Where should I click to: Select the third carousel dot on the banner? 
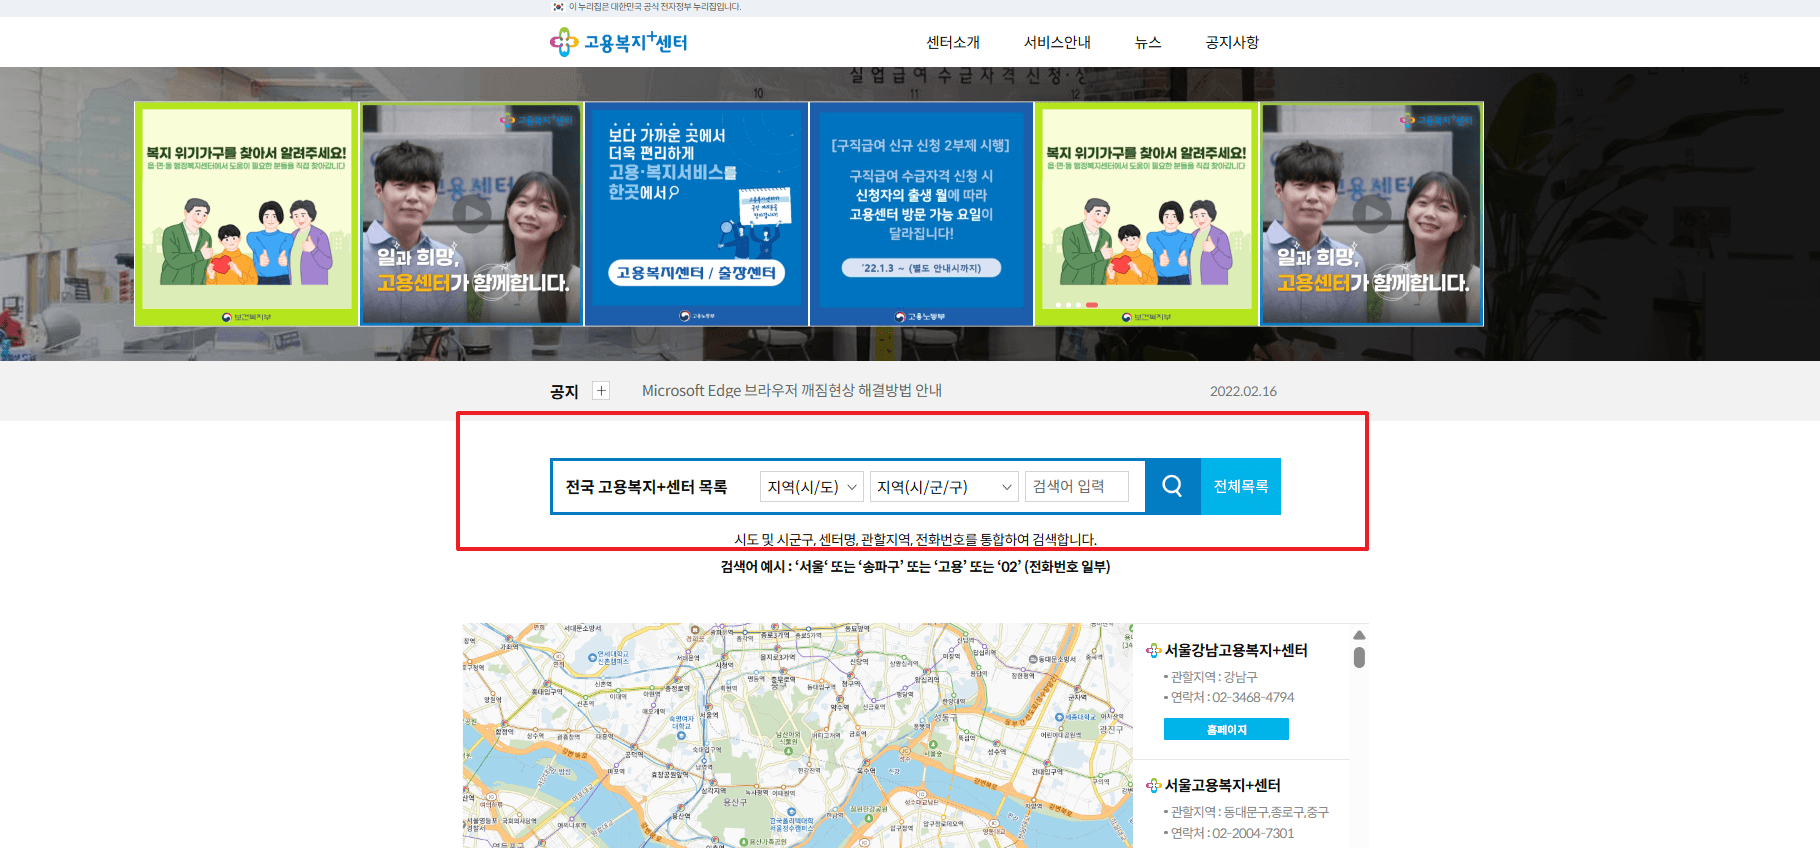click(x=1079, y=305)
